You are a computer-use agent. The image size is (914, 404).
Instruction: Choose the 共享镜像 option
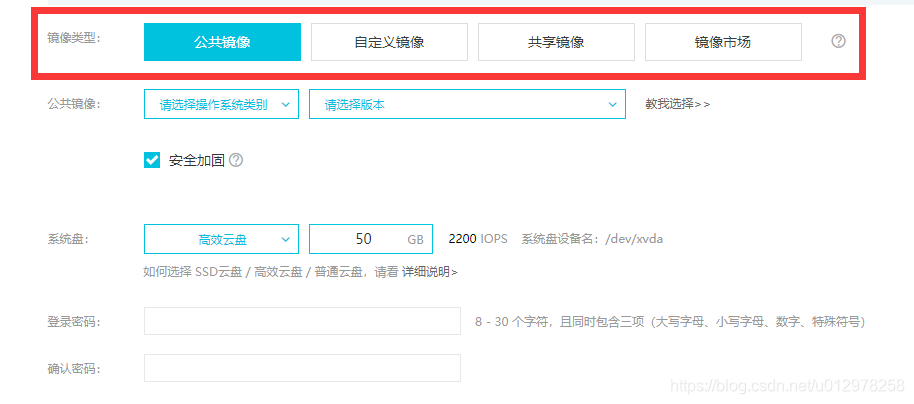pos(556,42)
